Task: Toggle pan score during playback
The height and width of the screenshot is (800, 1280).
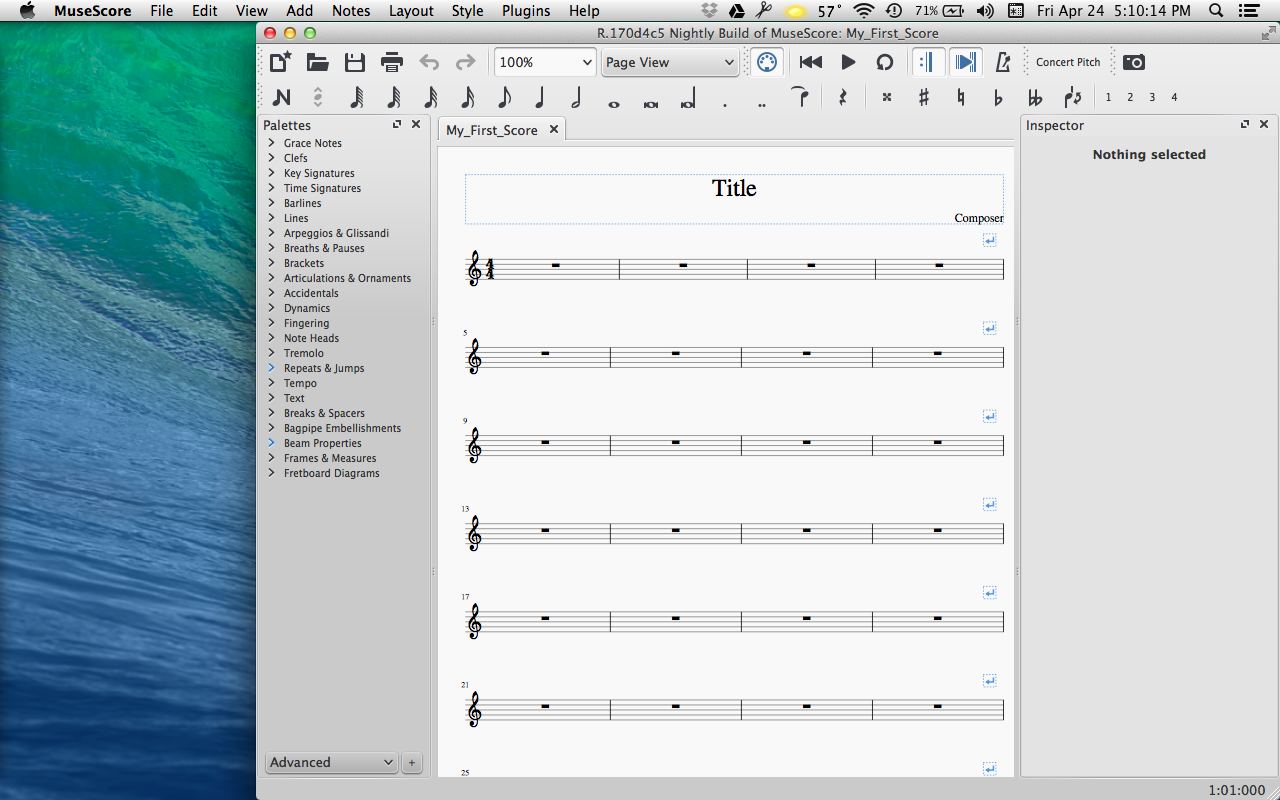Action: pos(965,62)
